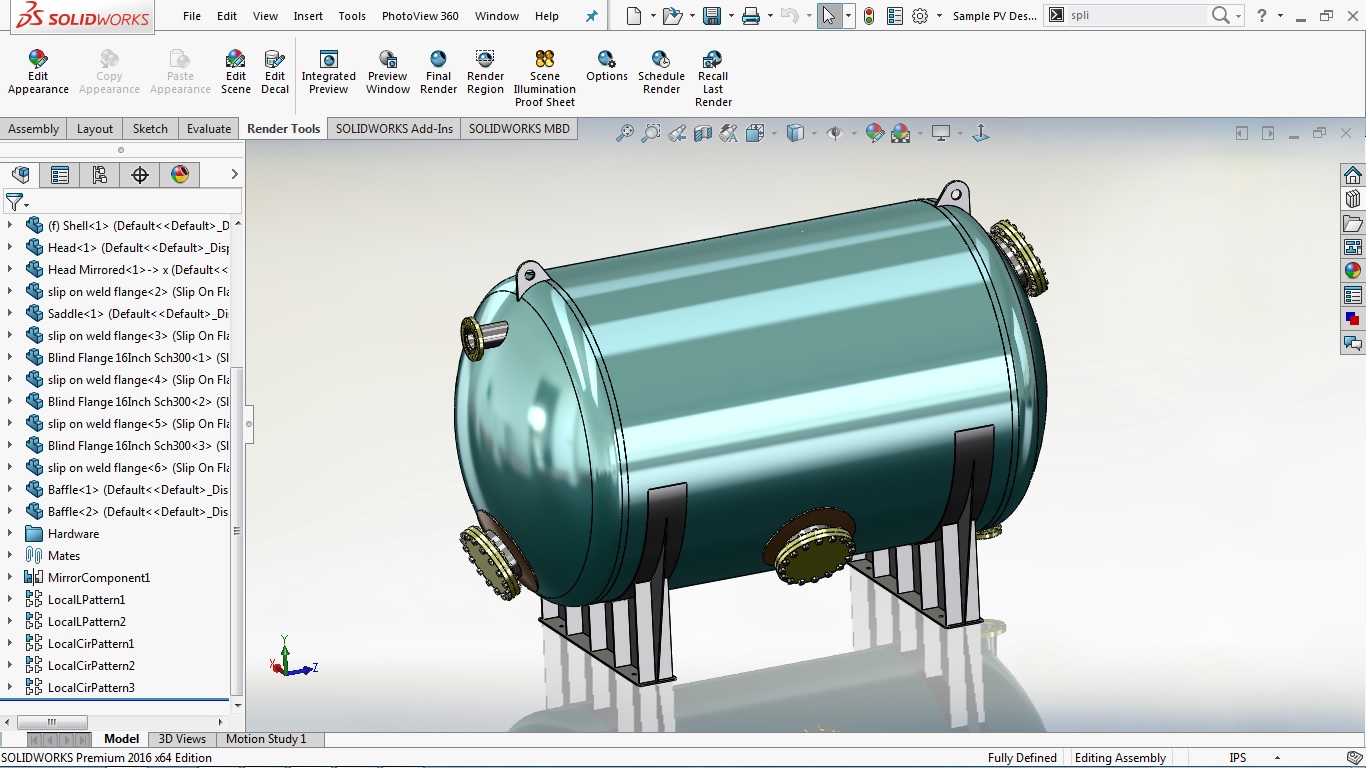Click the Section View icon
The image size is (1366, 768).
(703, 133)
